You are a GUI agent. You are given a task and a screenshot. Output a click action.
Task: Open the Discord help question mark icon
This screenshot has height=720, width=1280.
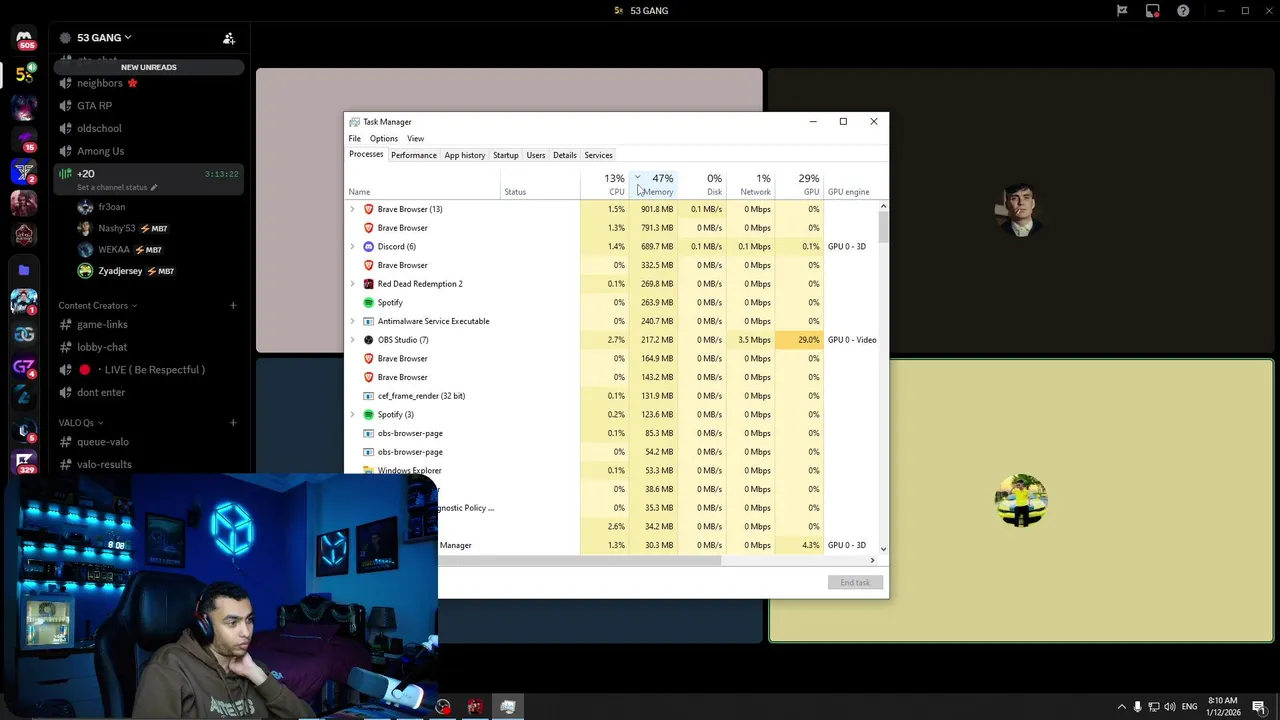pos(1184,11)
